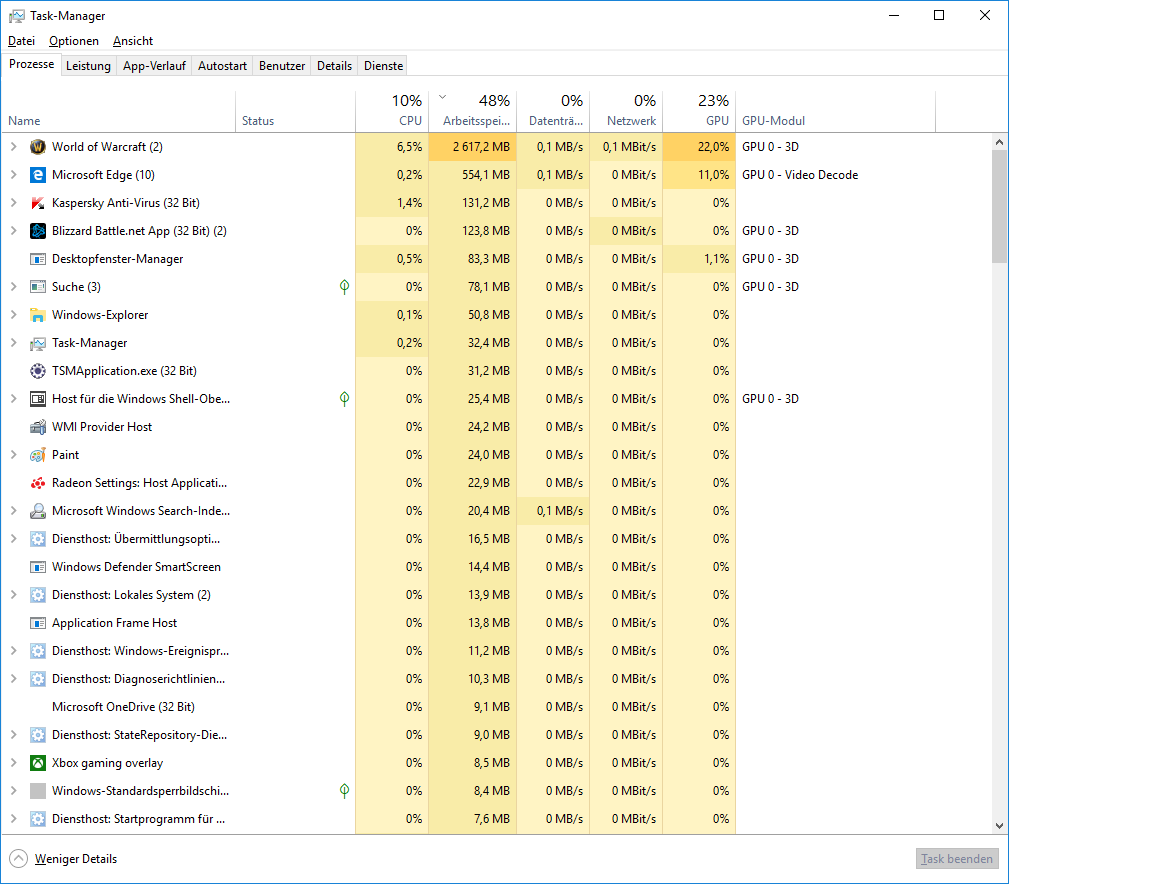Click the scrollbar down arrow
This screenshot has height=884, width=1152.
(999, 826)
